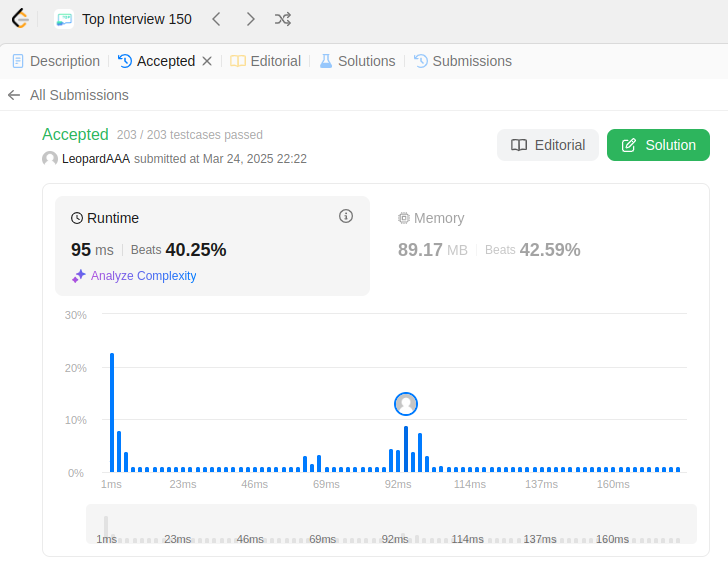Open the Submissions tab
Viewport: 728px width, 567px height.
click(x=463, y=61)
